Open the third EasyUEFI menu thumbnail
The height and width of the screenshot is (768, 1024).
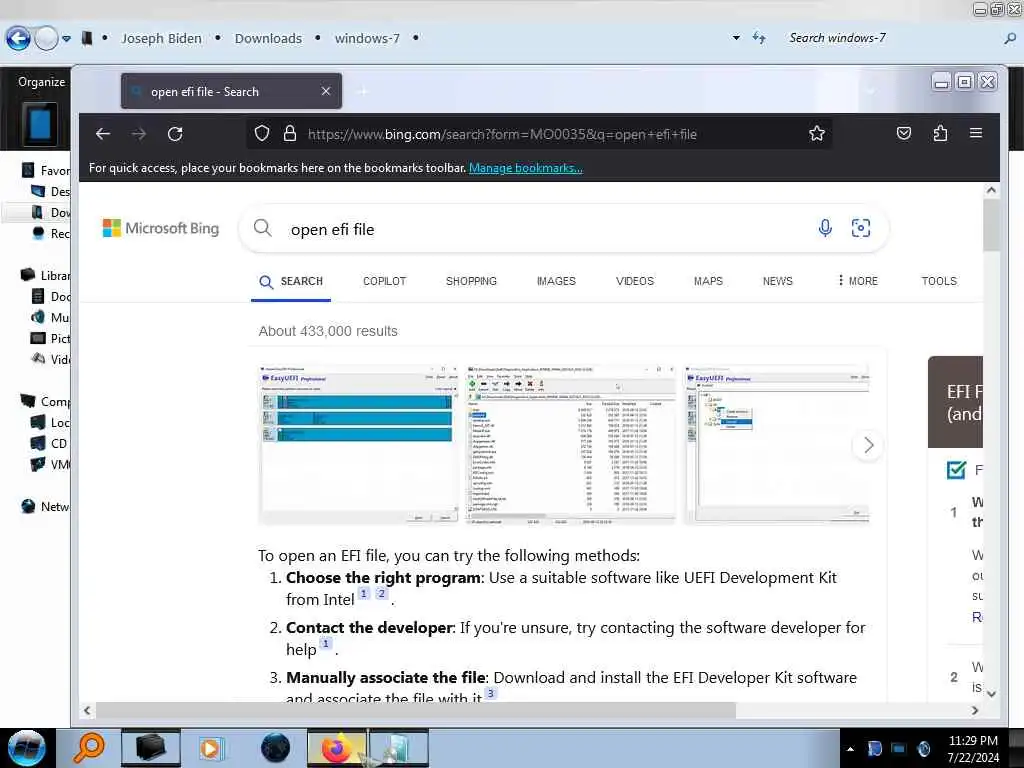776,445
